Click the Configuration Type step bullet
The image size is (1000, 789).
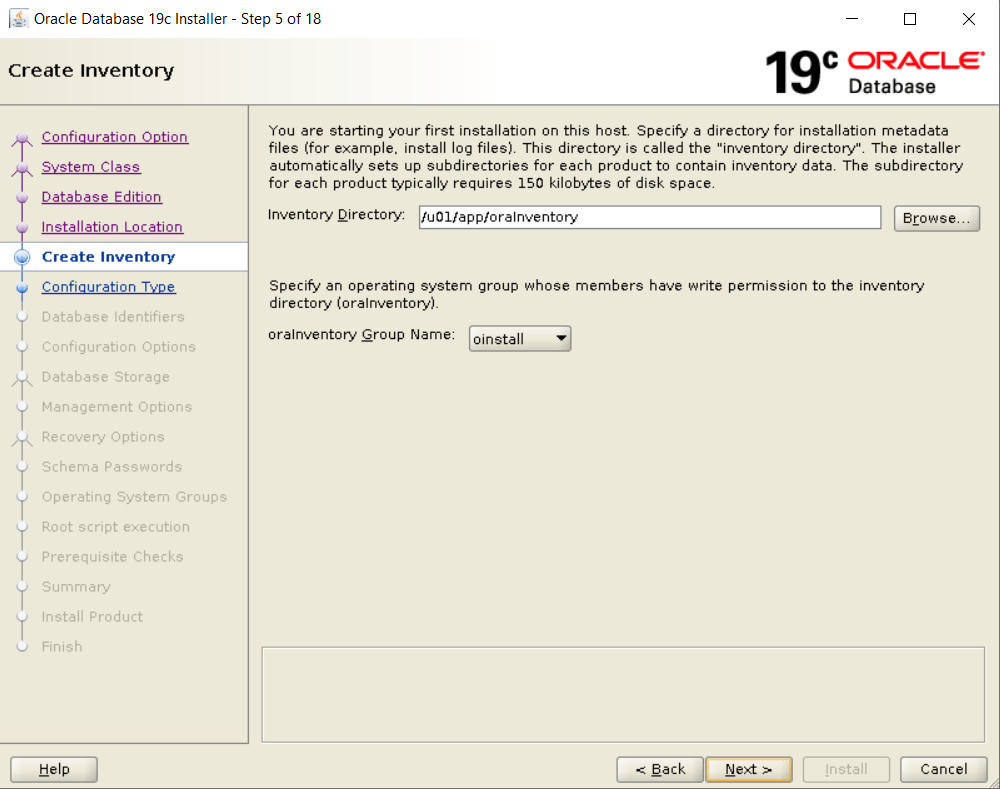(x=22, y=287)
